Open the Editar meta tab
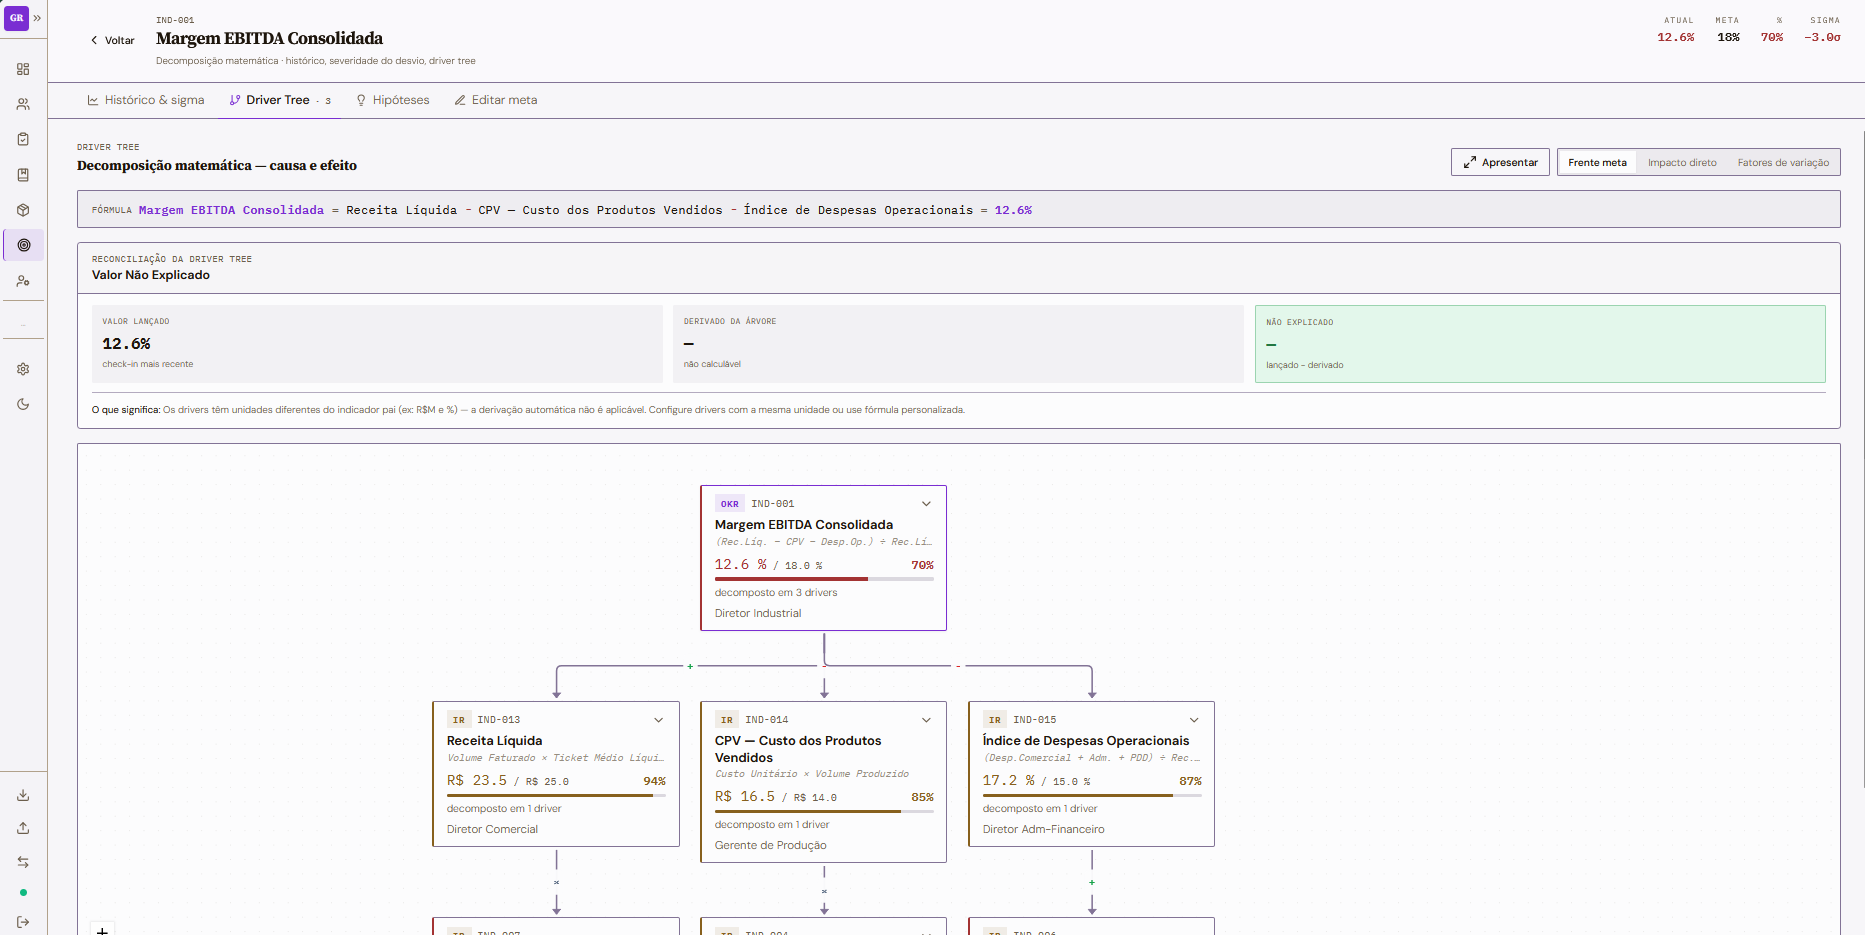Viewport: 1865px width, 935px height. click(x=496, y=100)
